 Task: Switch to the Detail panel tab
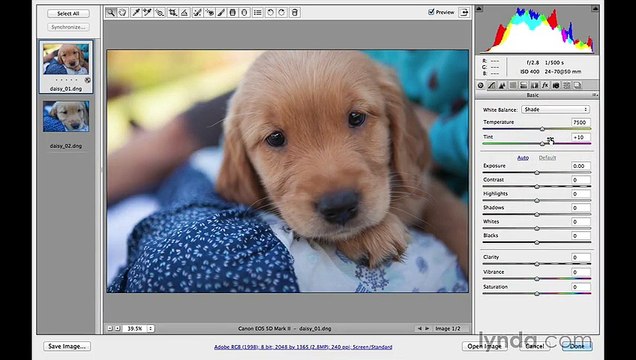tap(502, 85)
